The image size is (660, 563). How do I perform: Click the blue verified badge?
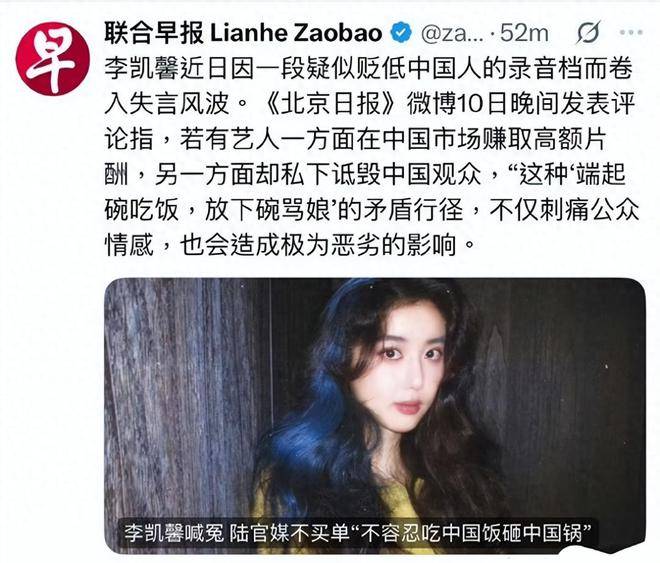(402, 33)
